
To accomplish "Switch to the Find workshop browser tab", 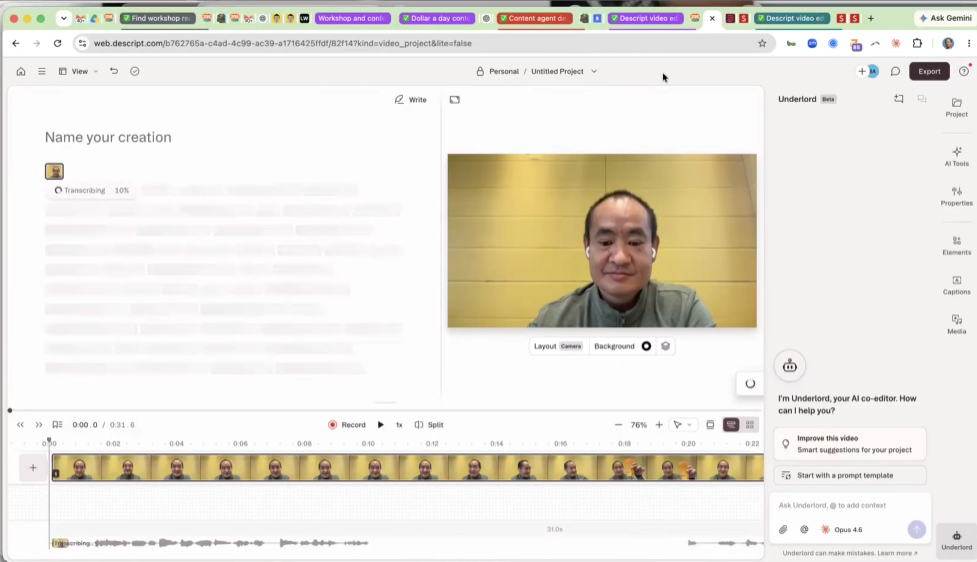I will pos(158,18).
